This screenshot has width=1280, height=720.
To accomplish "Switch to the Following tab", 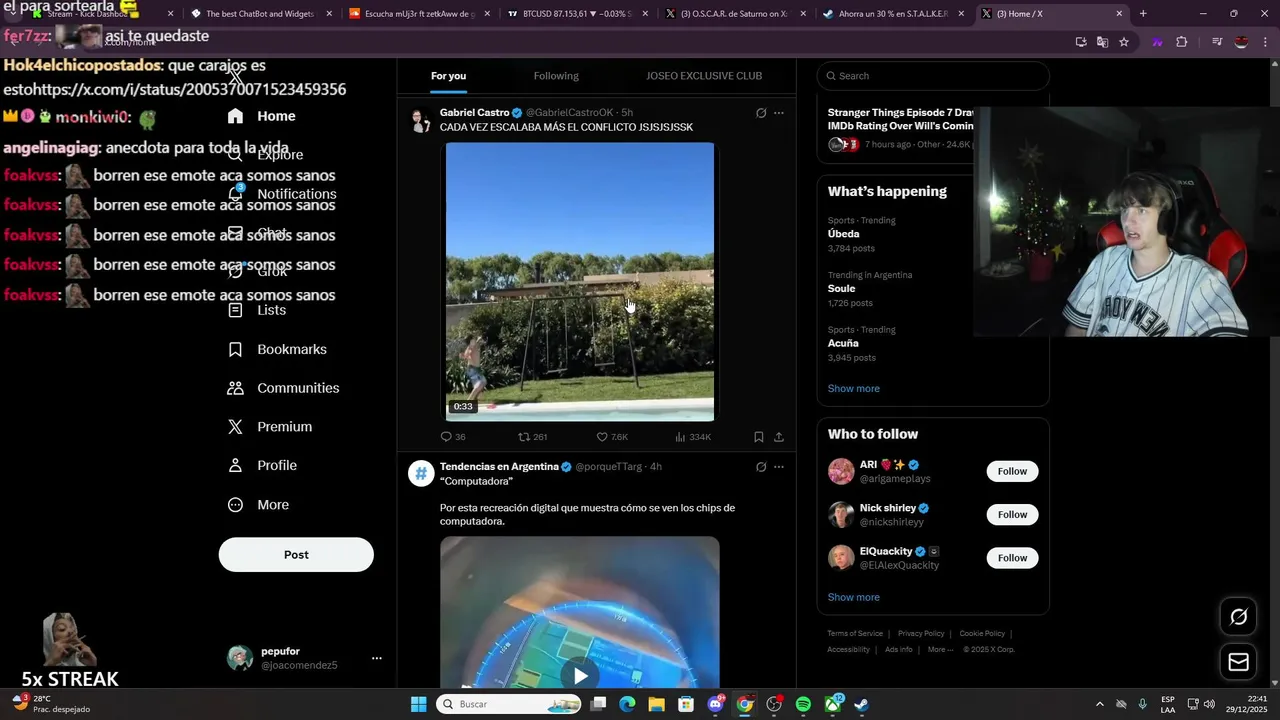I will click(x=556, y=76).
